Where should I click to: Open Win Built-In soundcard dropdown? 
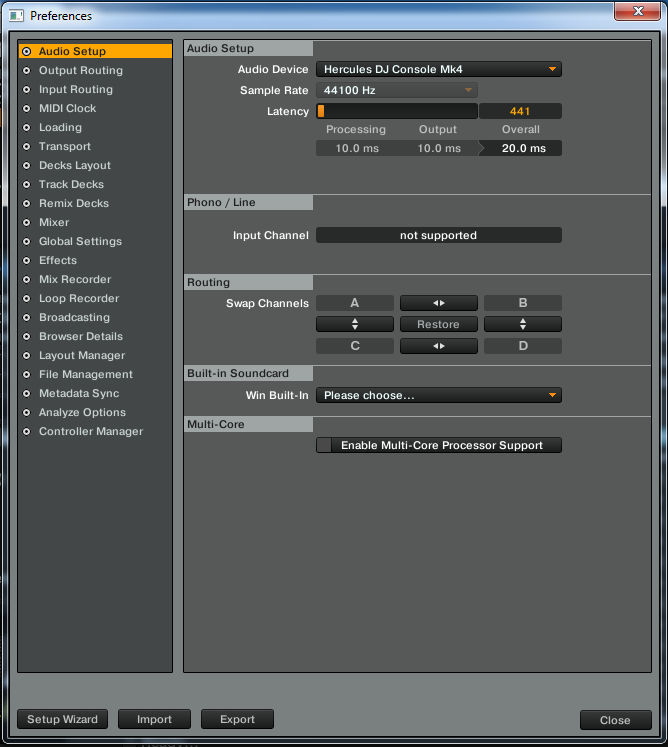pyautogui.click(x=438, y=396)
